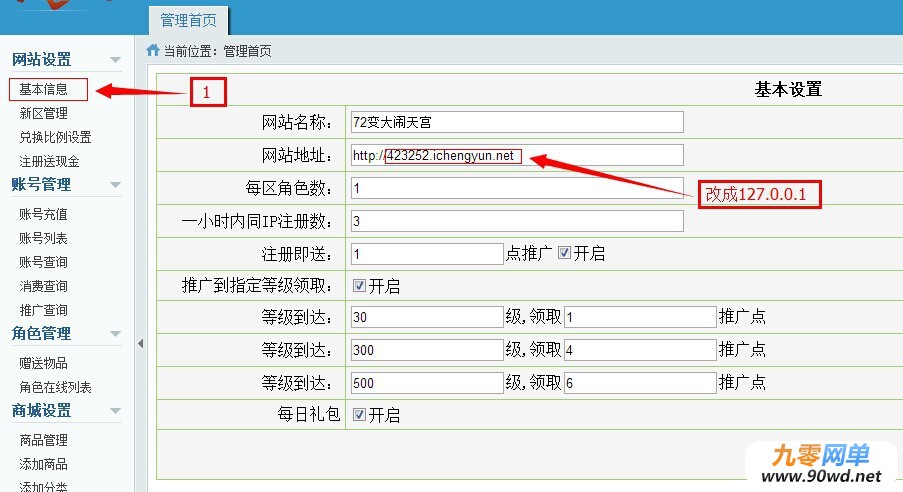This screenshot has width=903, height=492.
Task: Open 推广查询 page
Action: [43, 310]
